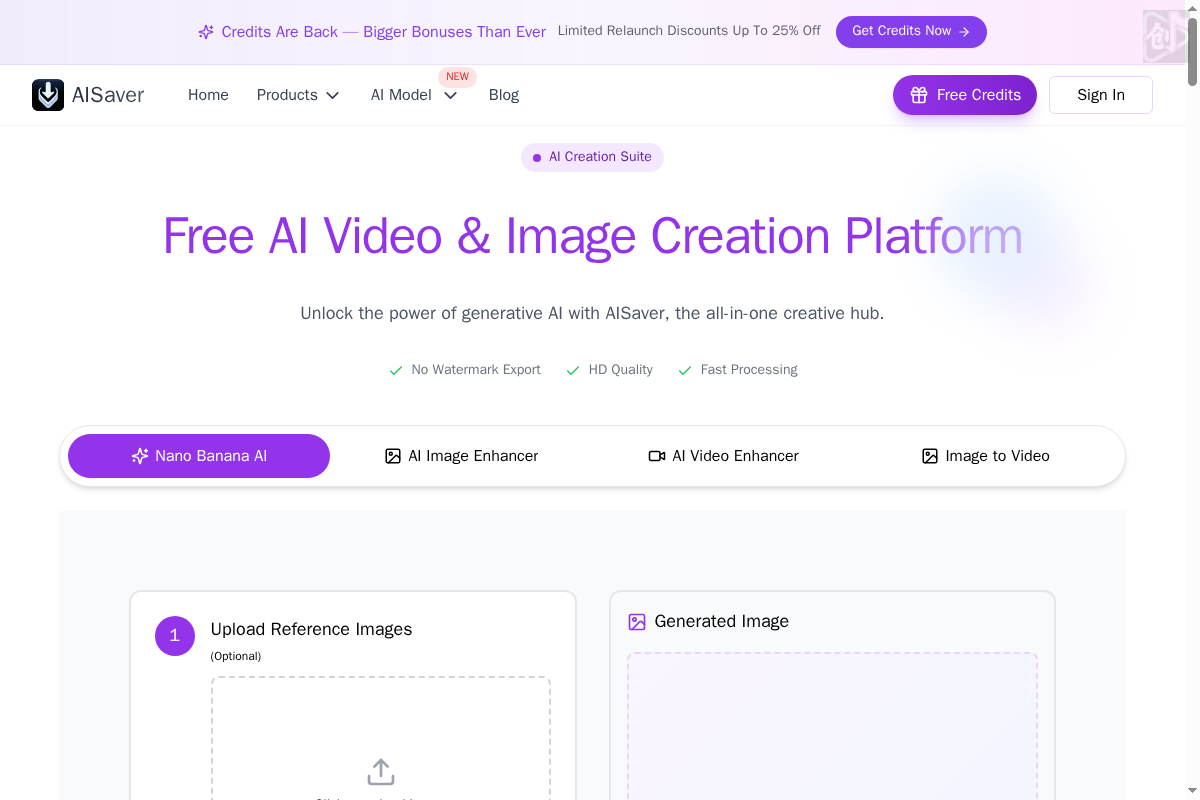Viewport: 1200px width, 800px height.
Task: Click the upload arrow icon
Action: point(381,772)
